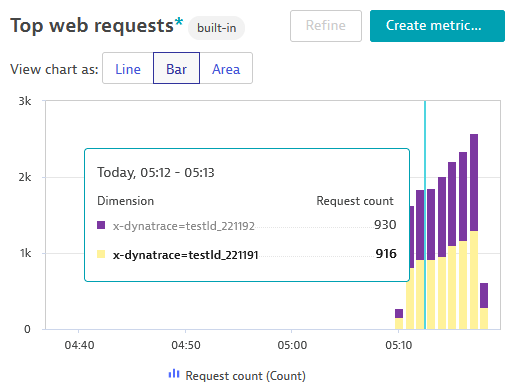Click the tallest purple bar segment
This screenshot has width=520, height=391.
pos(474,183)
